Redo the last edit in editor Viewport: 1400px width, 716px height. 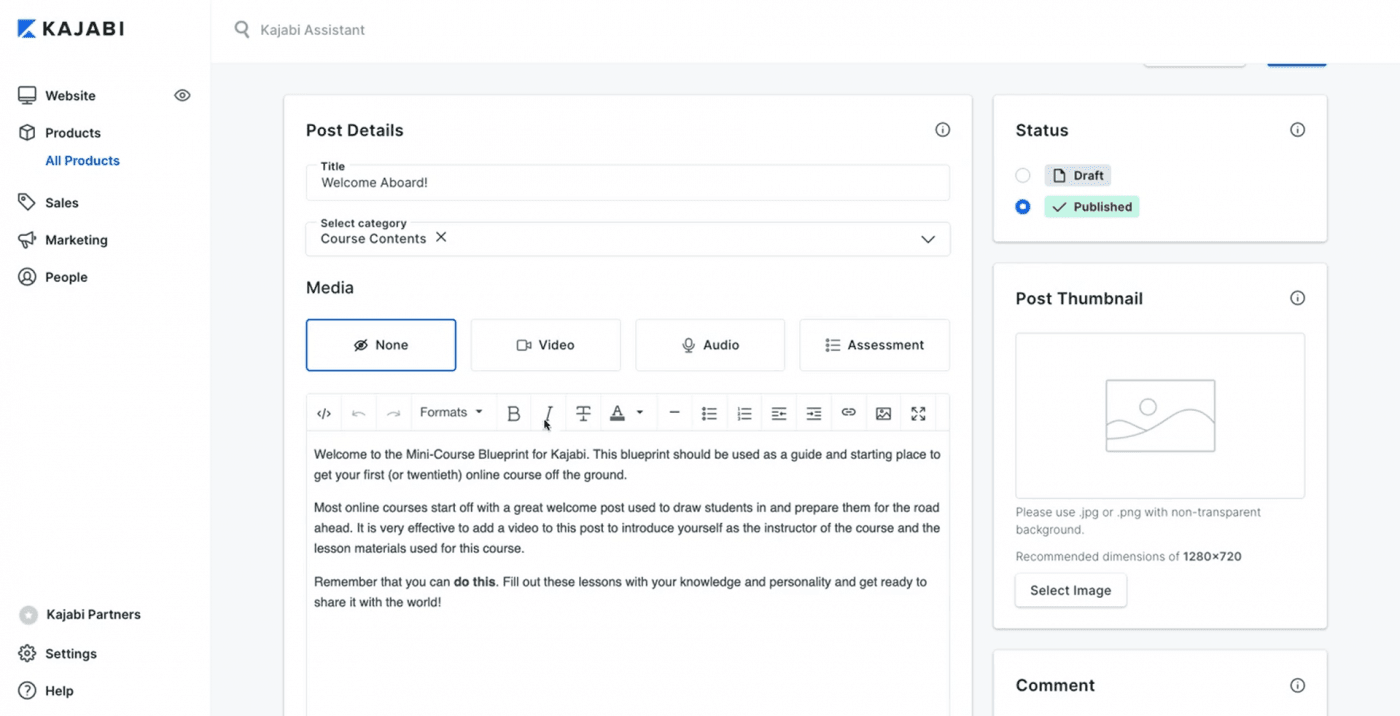point(394,413)
